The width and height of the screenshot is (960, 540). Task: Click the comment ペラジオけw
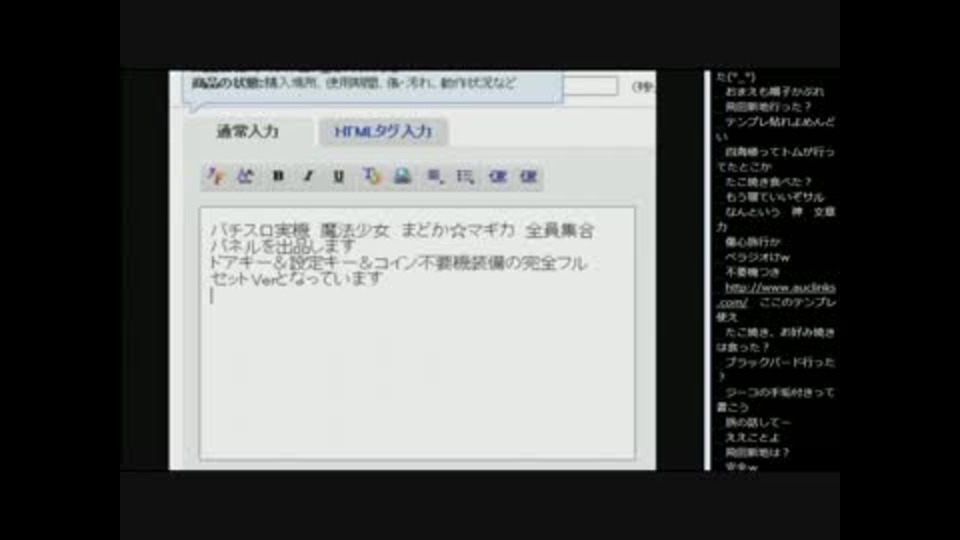pyautogui.click(x=757, y=257)
